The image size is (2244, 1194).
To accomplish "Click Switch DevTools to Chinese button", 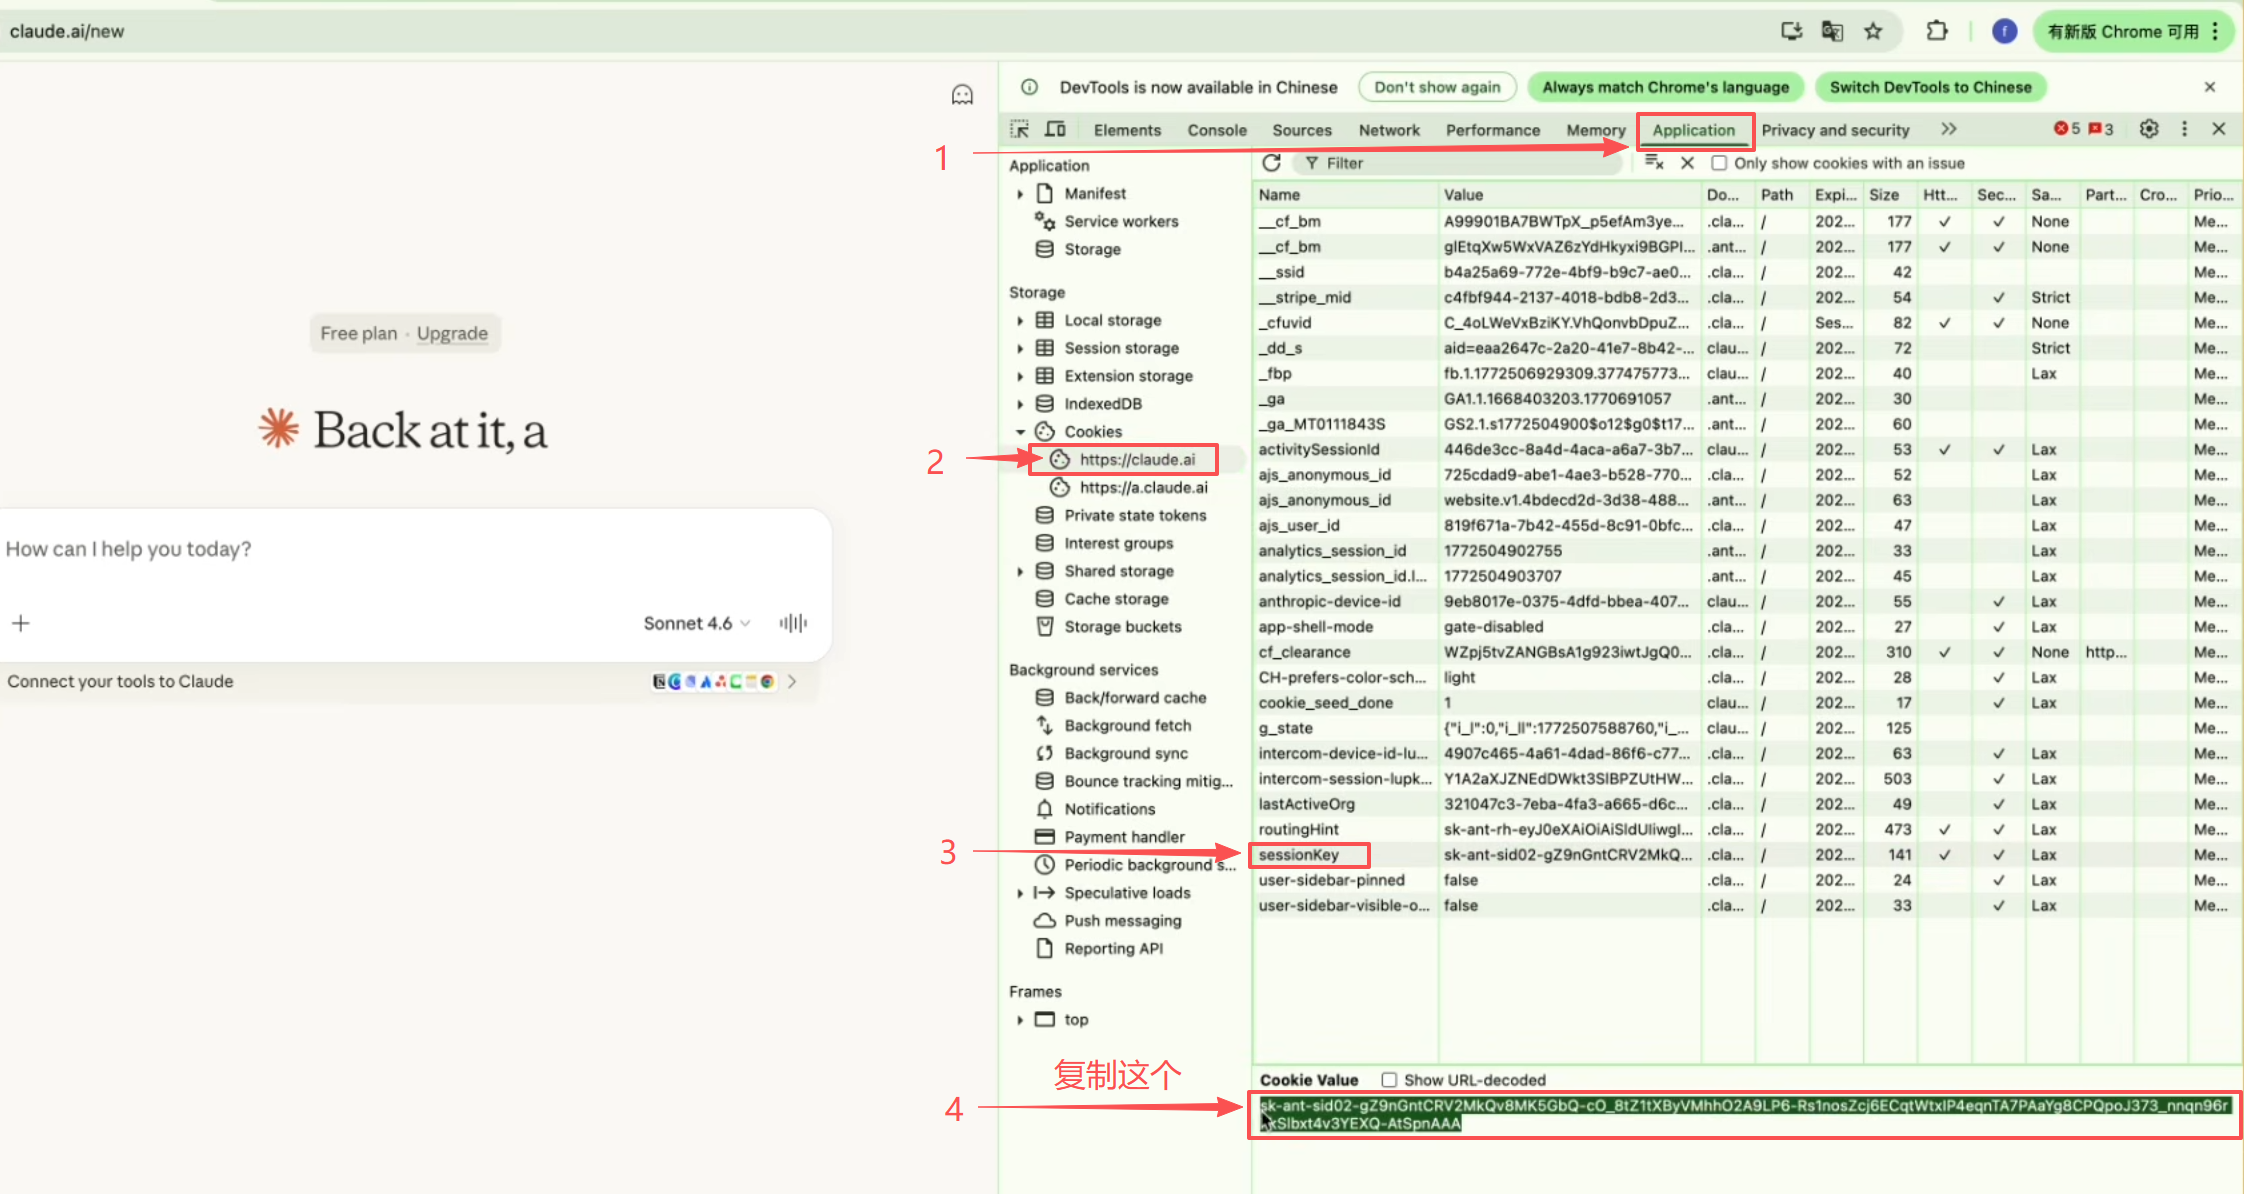I will pyautogui.click(x=1930, y=87).
